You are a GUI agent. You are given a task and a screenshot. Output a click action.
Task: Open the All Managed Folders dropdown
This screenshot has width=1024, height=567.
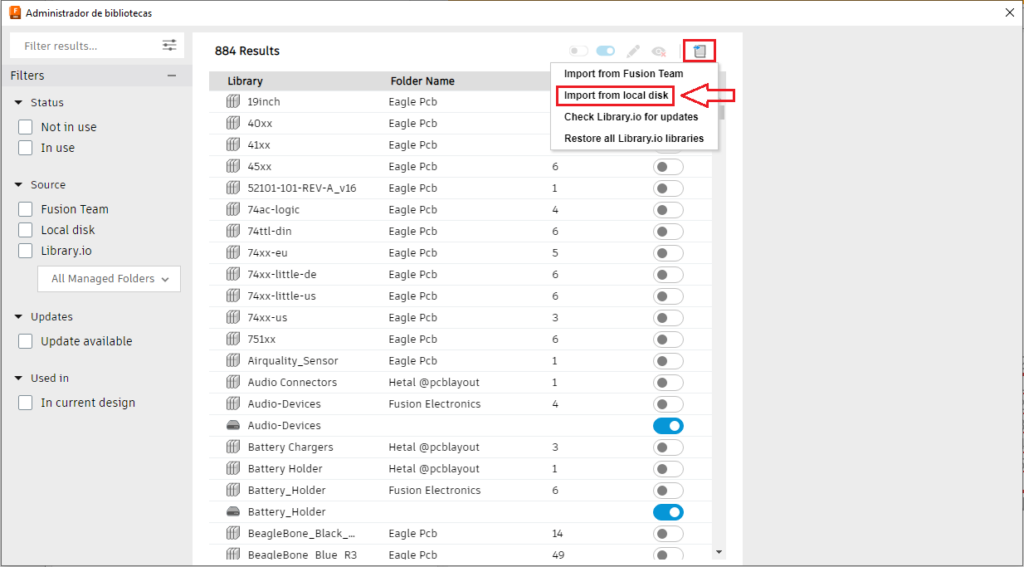click(109, 279)
